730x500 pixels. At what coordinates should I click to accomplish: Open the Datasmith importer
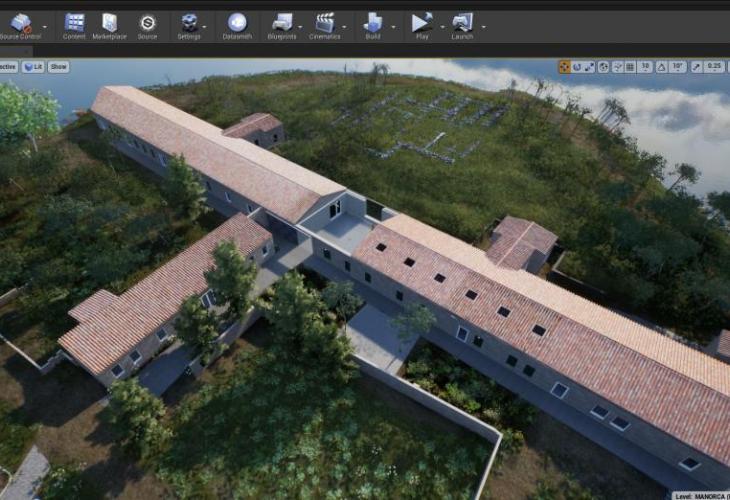tap(237, 24)
